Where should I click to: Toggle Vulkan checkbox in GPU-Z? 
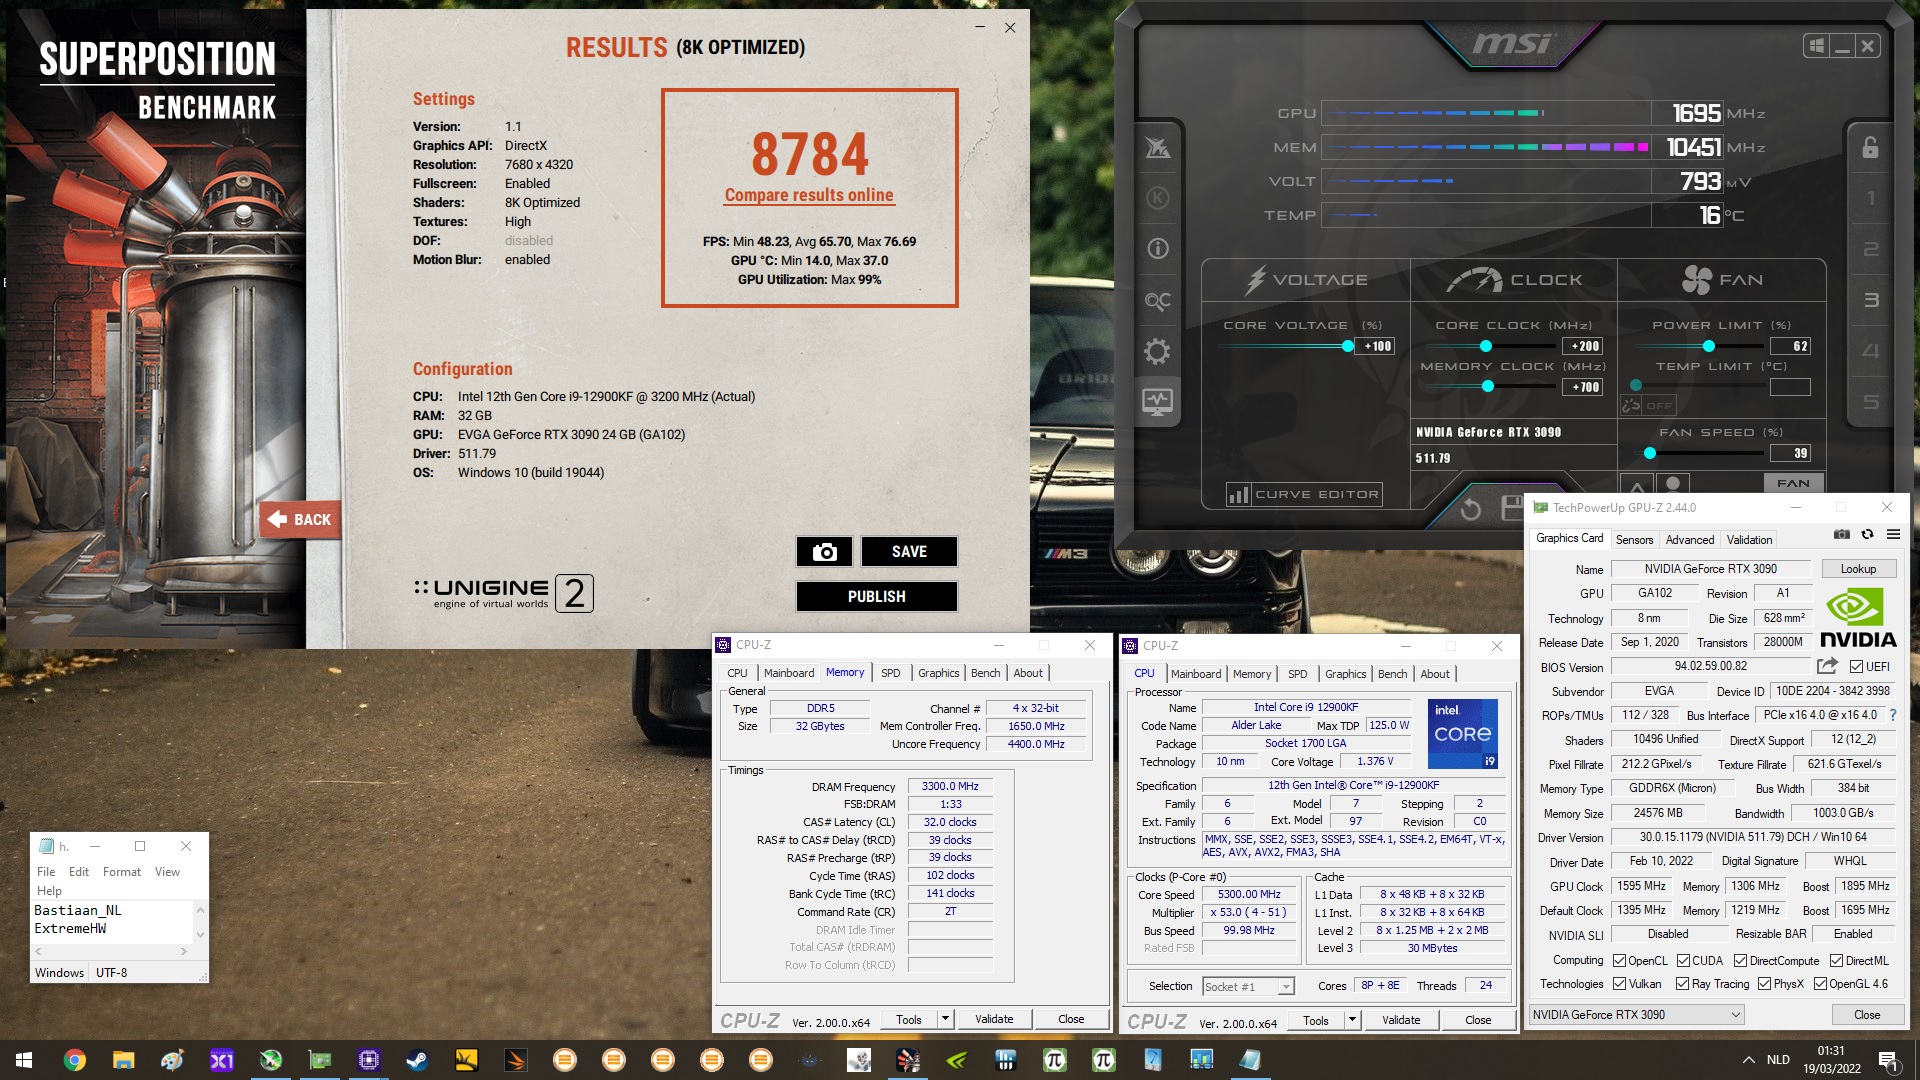click(x=1619, y=984)
